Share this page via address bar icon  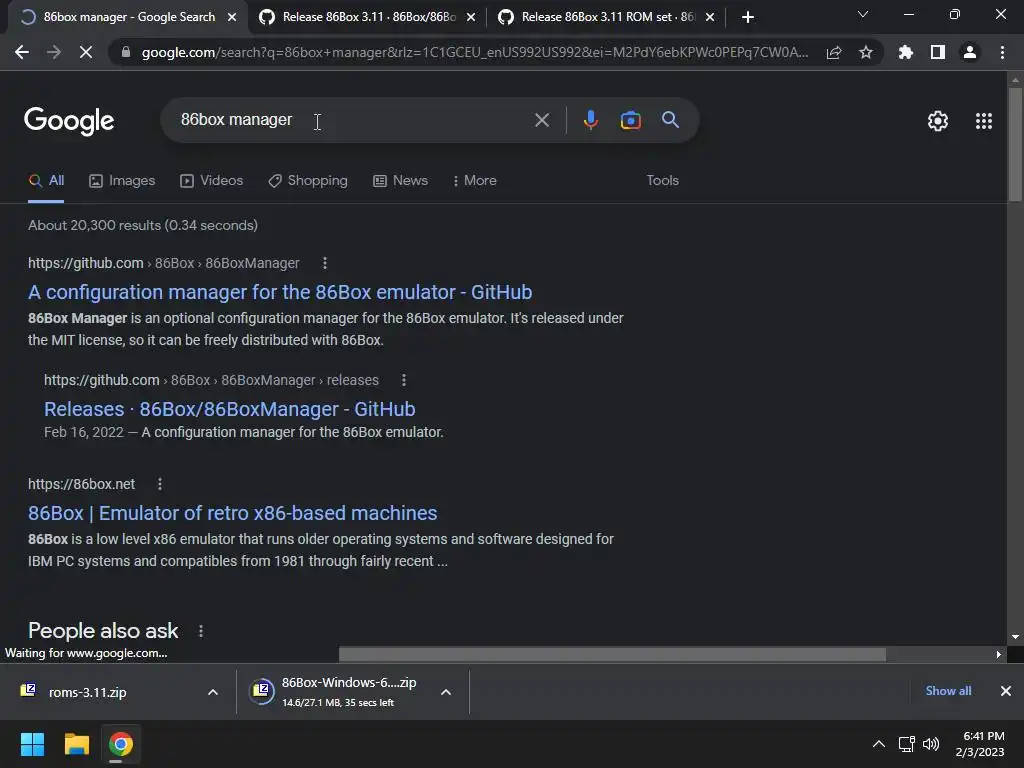coord(834,52)
